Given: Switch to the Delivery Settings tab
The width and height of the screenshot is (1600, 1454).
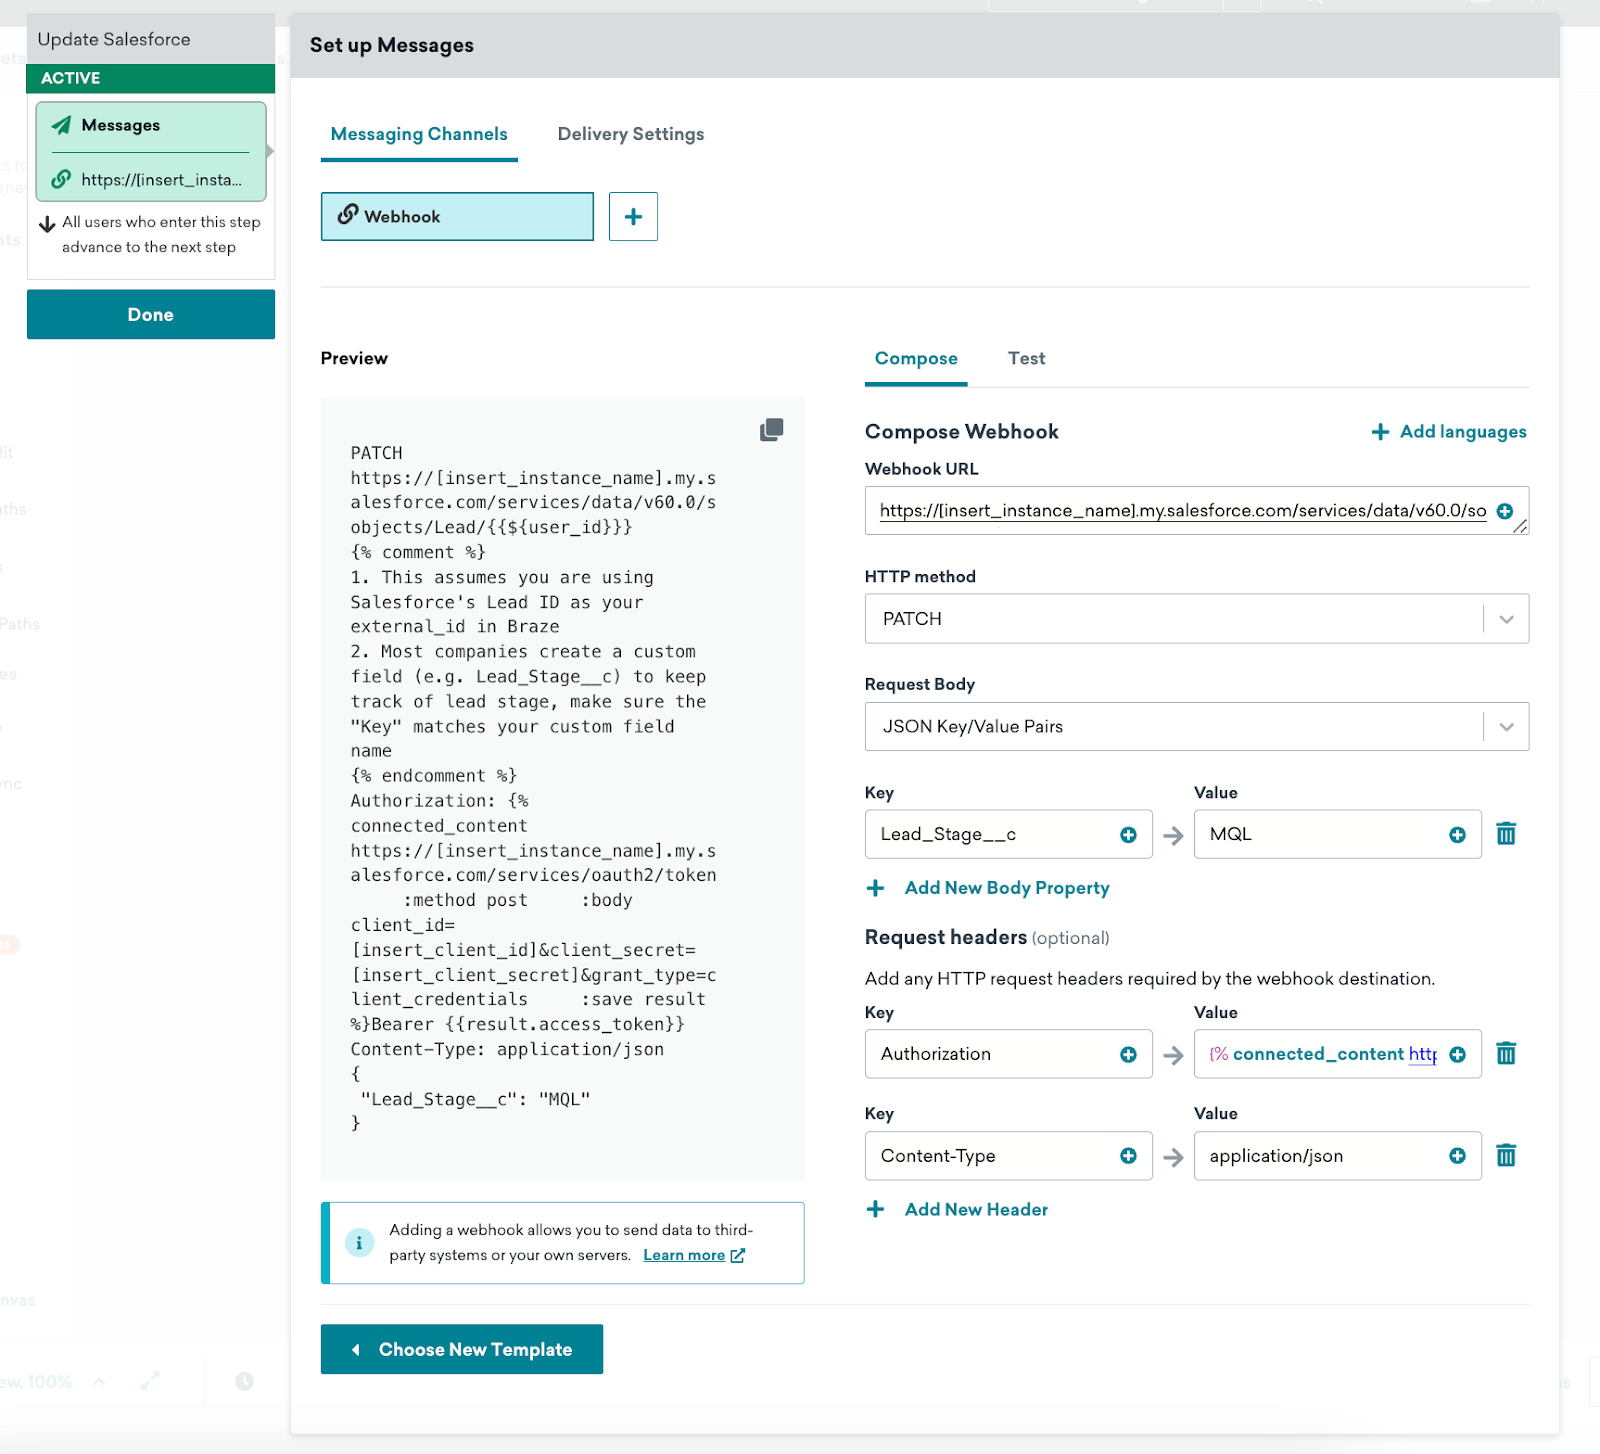Looking at the screenshot, I should point(631,134).
